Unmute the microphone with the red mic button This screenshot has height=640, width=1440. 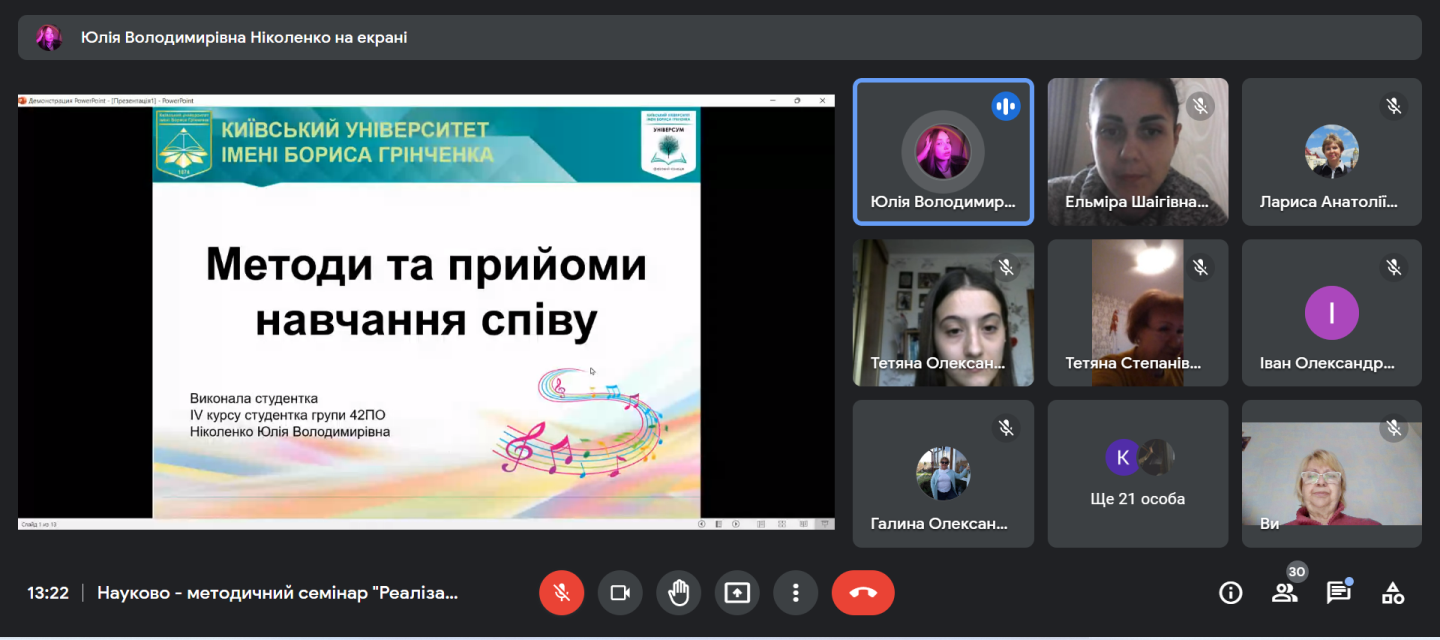click(561, 593)
